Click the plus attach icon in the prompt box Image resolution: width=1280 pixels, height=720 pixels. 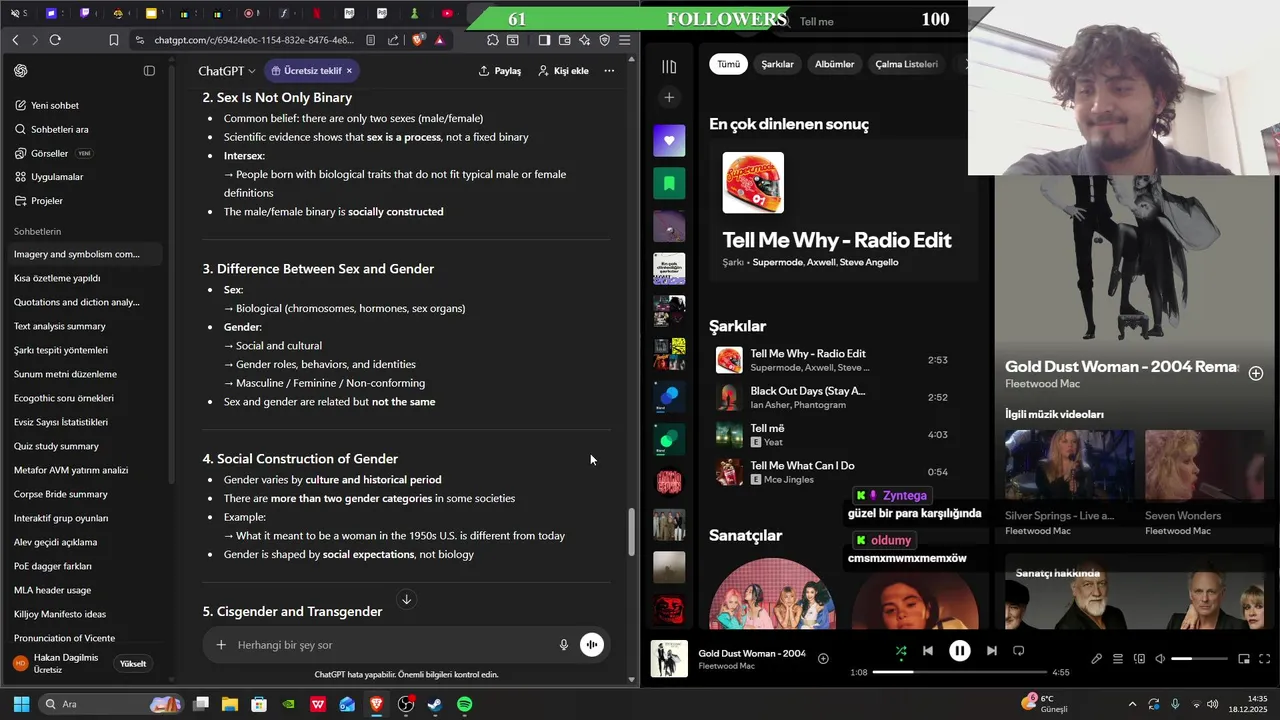pos(221,645)
